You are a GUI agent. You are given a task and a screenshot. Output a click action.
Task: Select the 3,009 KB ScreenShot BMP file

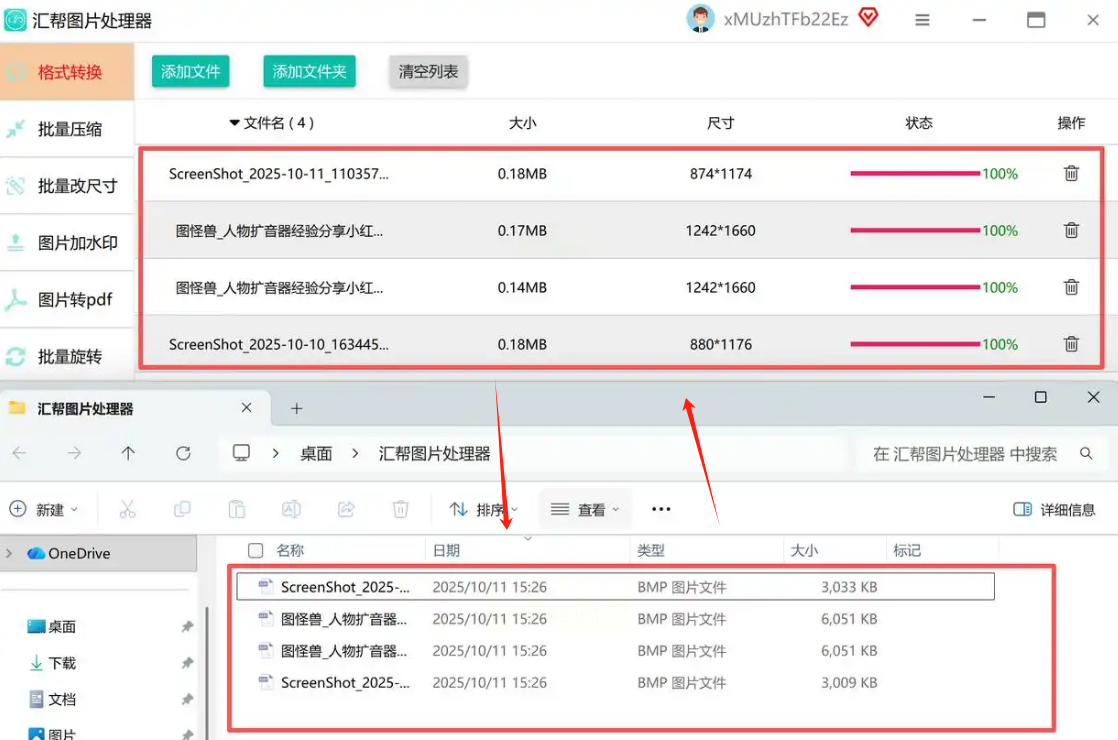tap(615, 682)
